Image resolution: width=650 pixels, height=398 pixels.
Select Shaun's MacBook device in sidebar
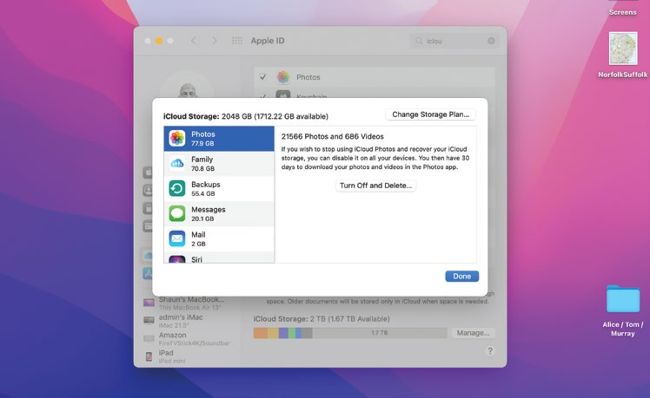pos(186,303)
